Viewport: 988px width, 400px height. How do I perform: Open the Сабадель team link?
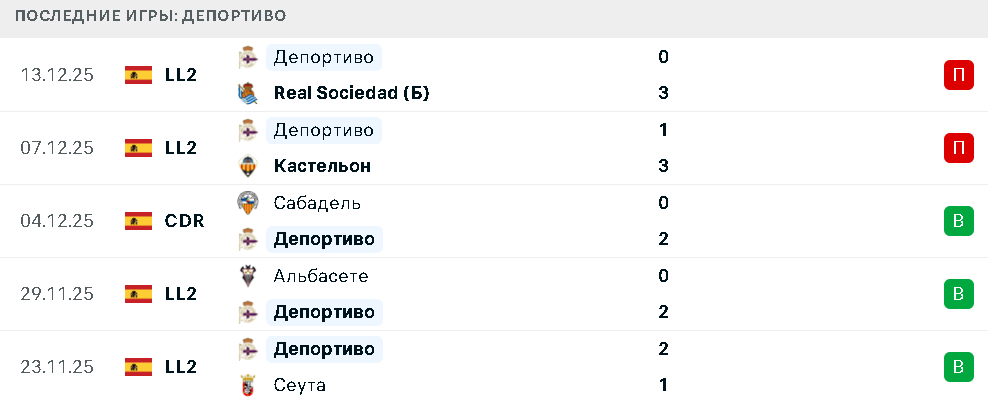[317, 202]
